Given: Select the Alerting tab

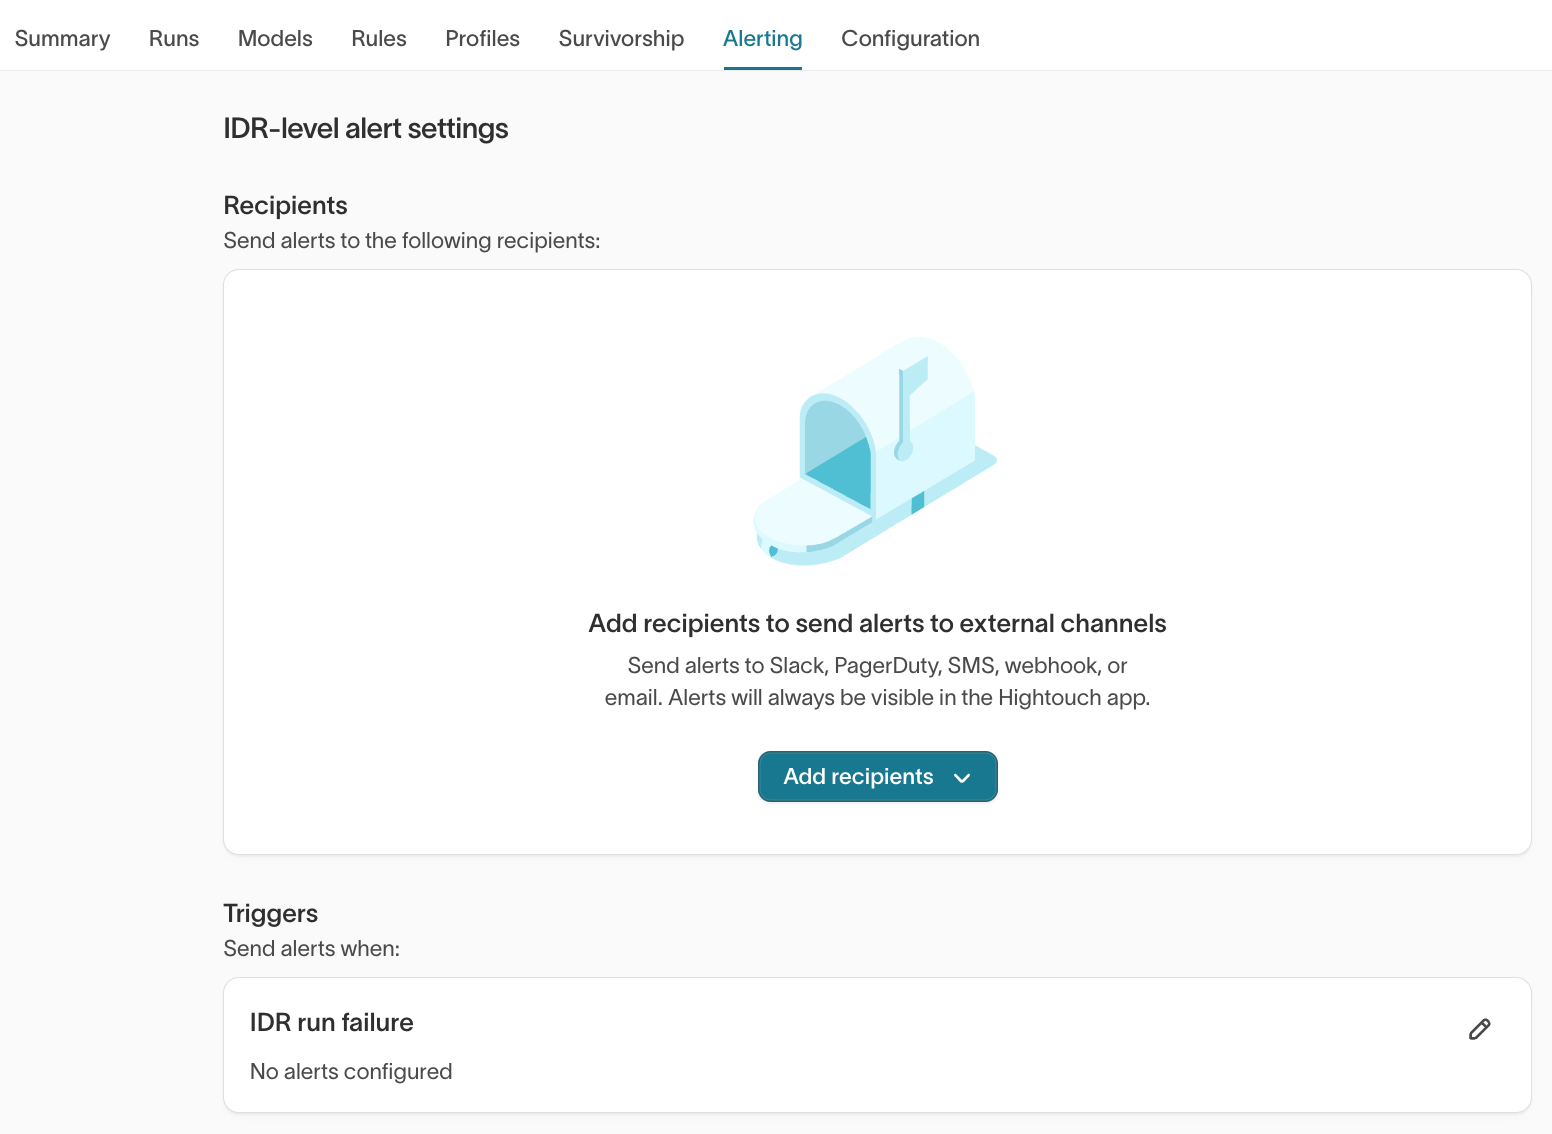Looking at the screenshot, I should 762,38.
